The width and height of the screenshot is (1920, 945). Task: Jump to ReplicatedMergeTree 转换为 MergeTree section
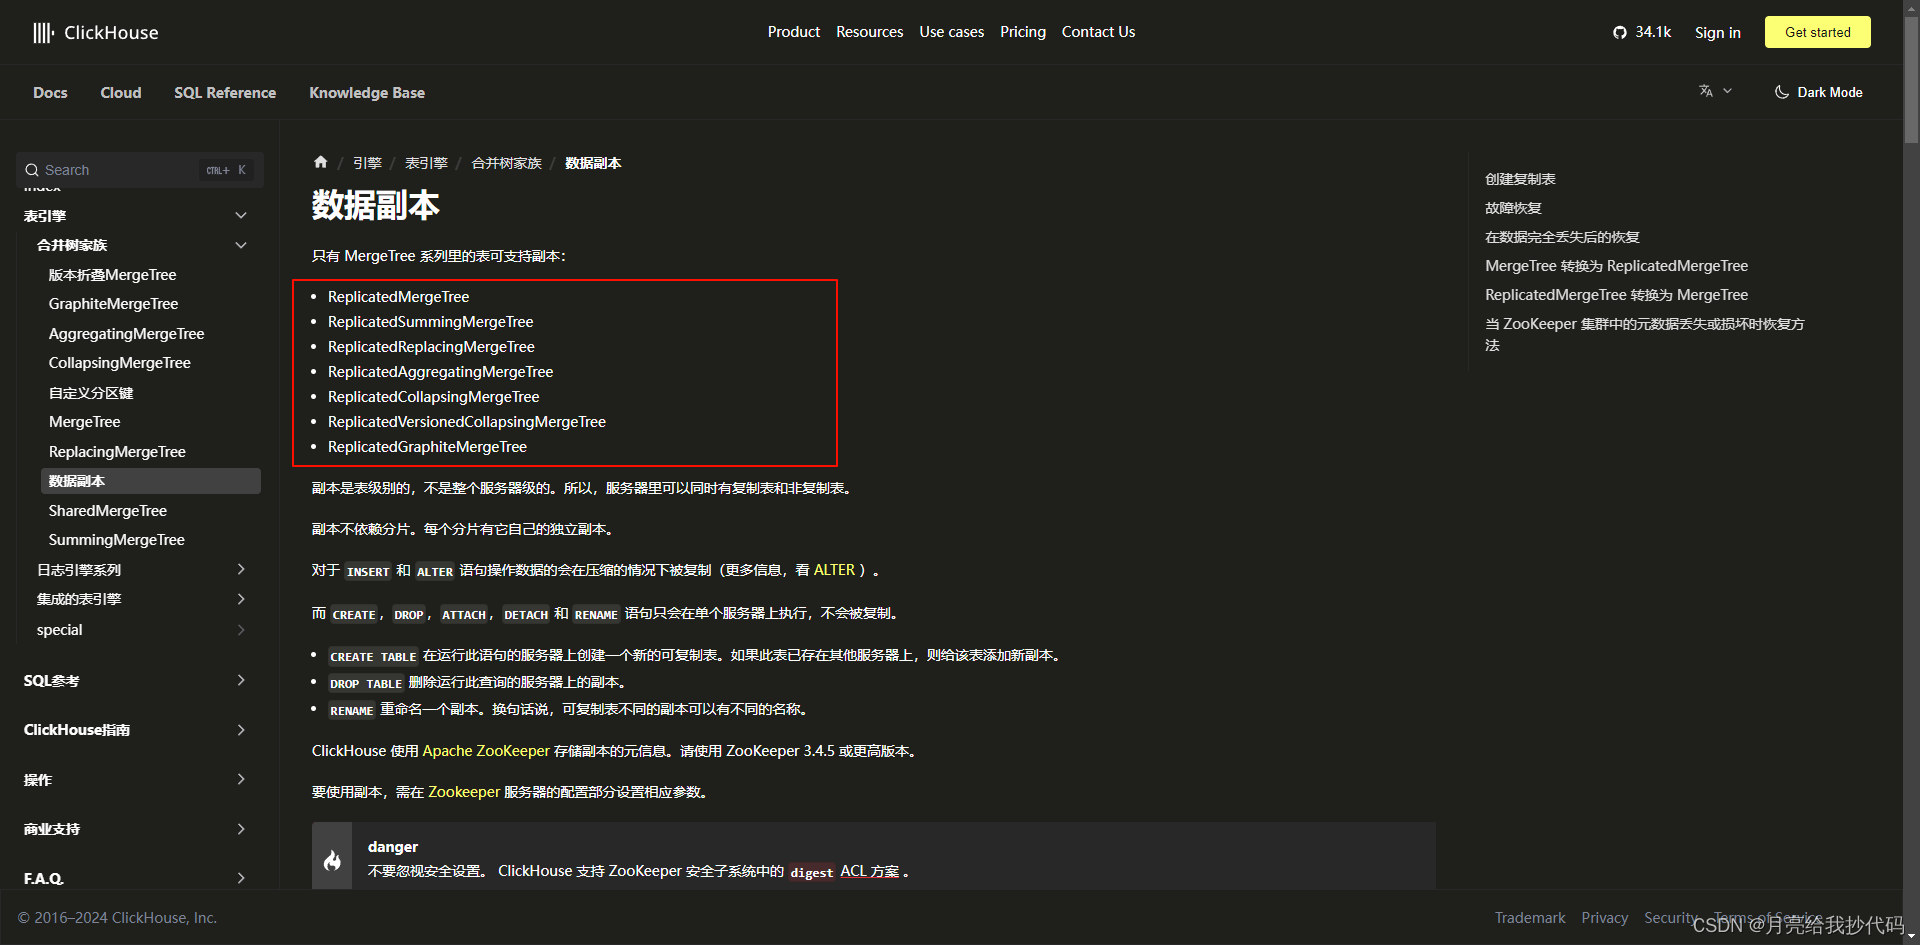[x=1616, y=295]
